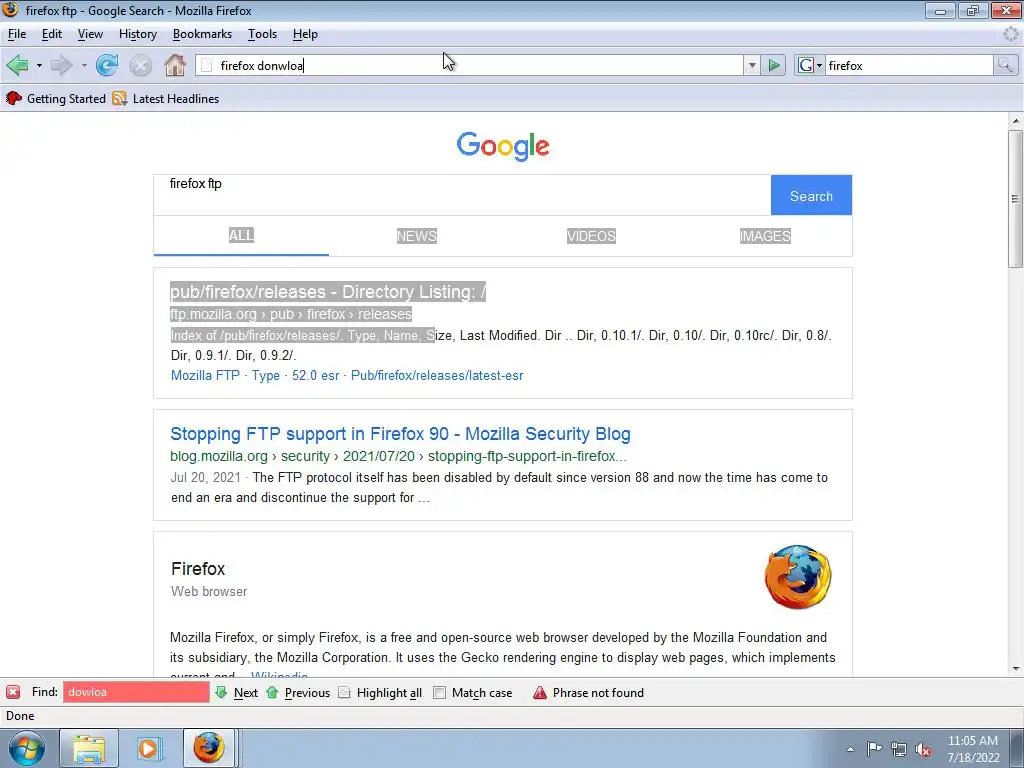Screen dimensions: 1024x768
Task: Open the History menu
Action: [138, 34]
